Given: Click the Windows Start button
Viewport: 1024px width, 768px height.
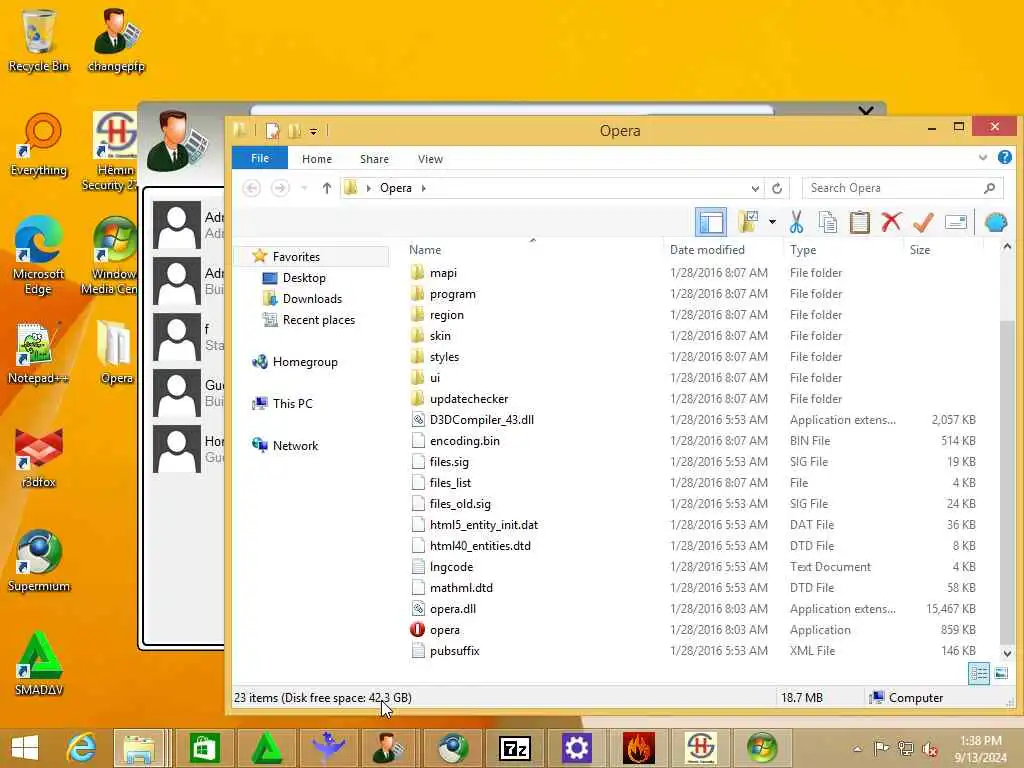Looking at the screenshot, I should click(x=25, y=748).
